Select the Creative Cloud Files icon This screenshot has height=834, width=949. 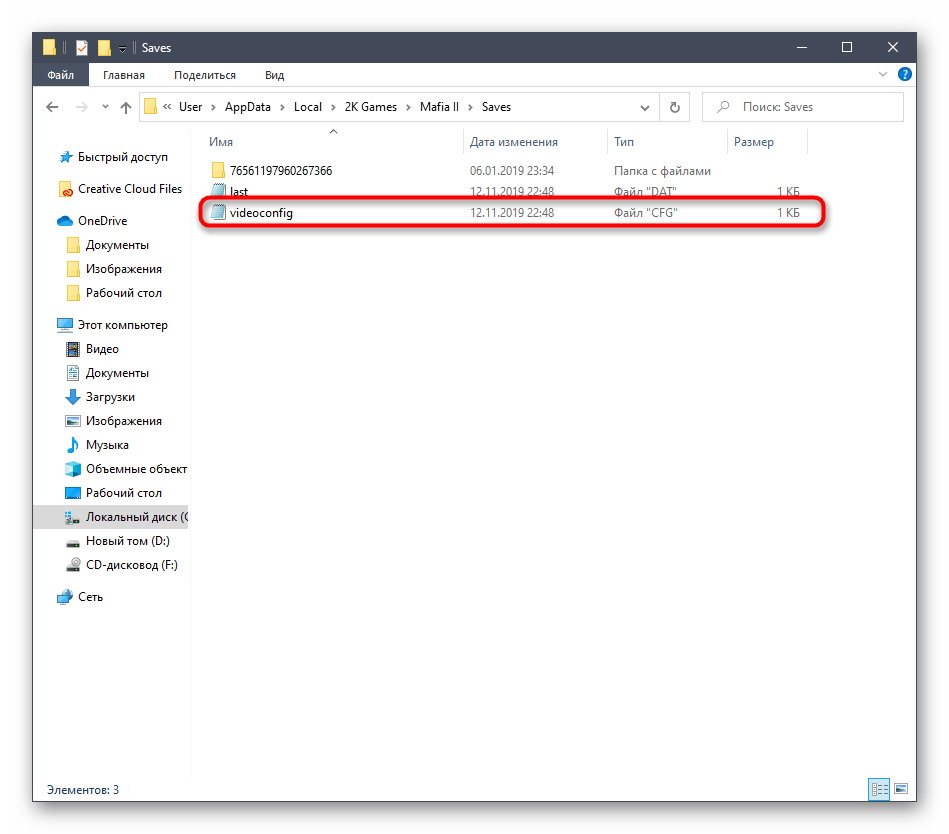(x=66, y=189)
